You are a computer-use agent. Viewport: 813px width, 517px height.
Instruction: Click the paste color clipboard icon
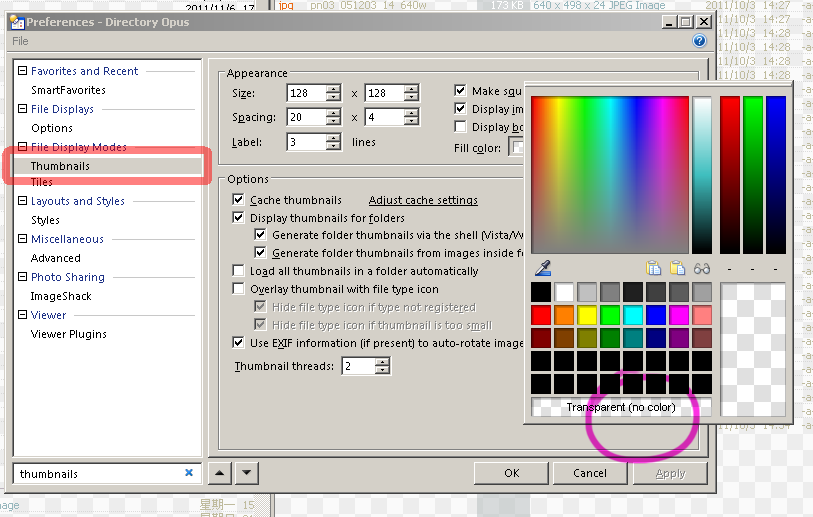coord(677,268)
